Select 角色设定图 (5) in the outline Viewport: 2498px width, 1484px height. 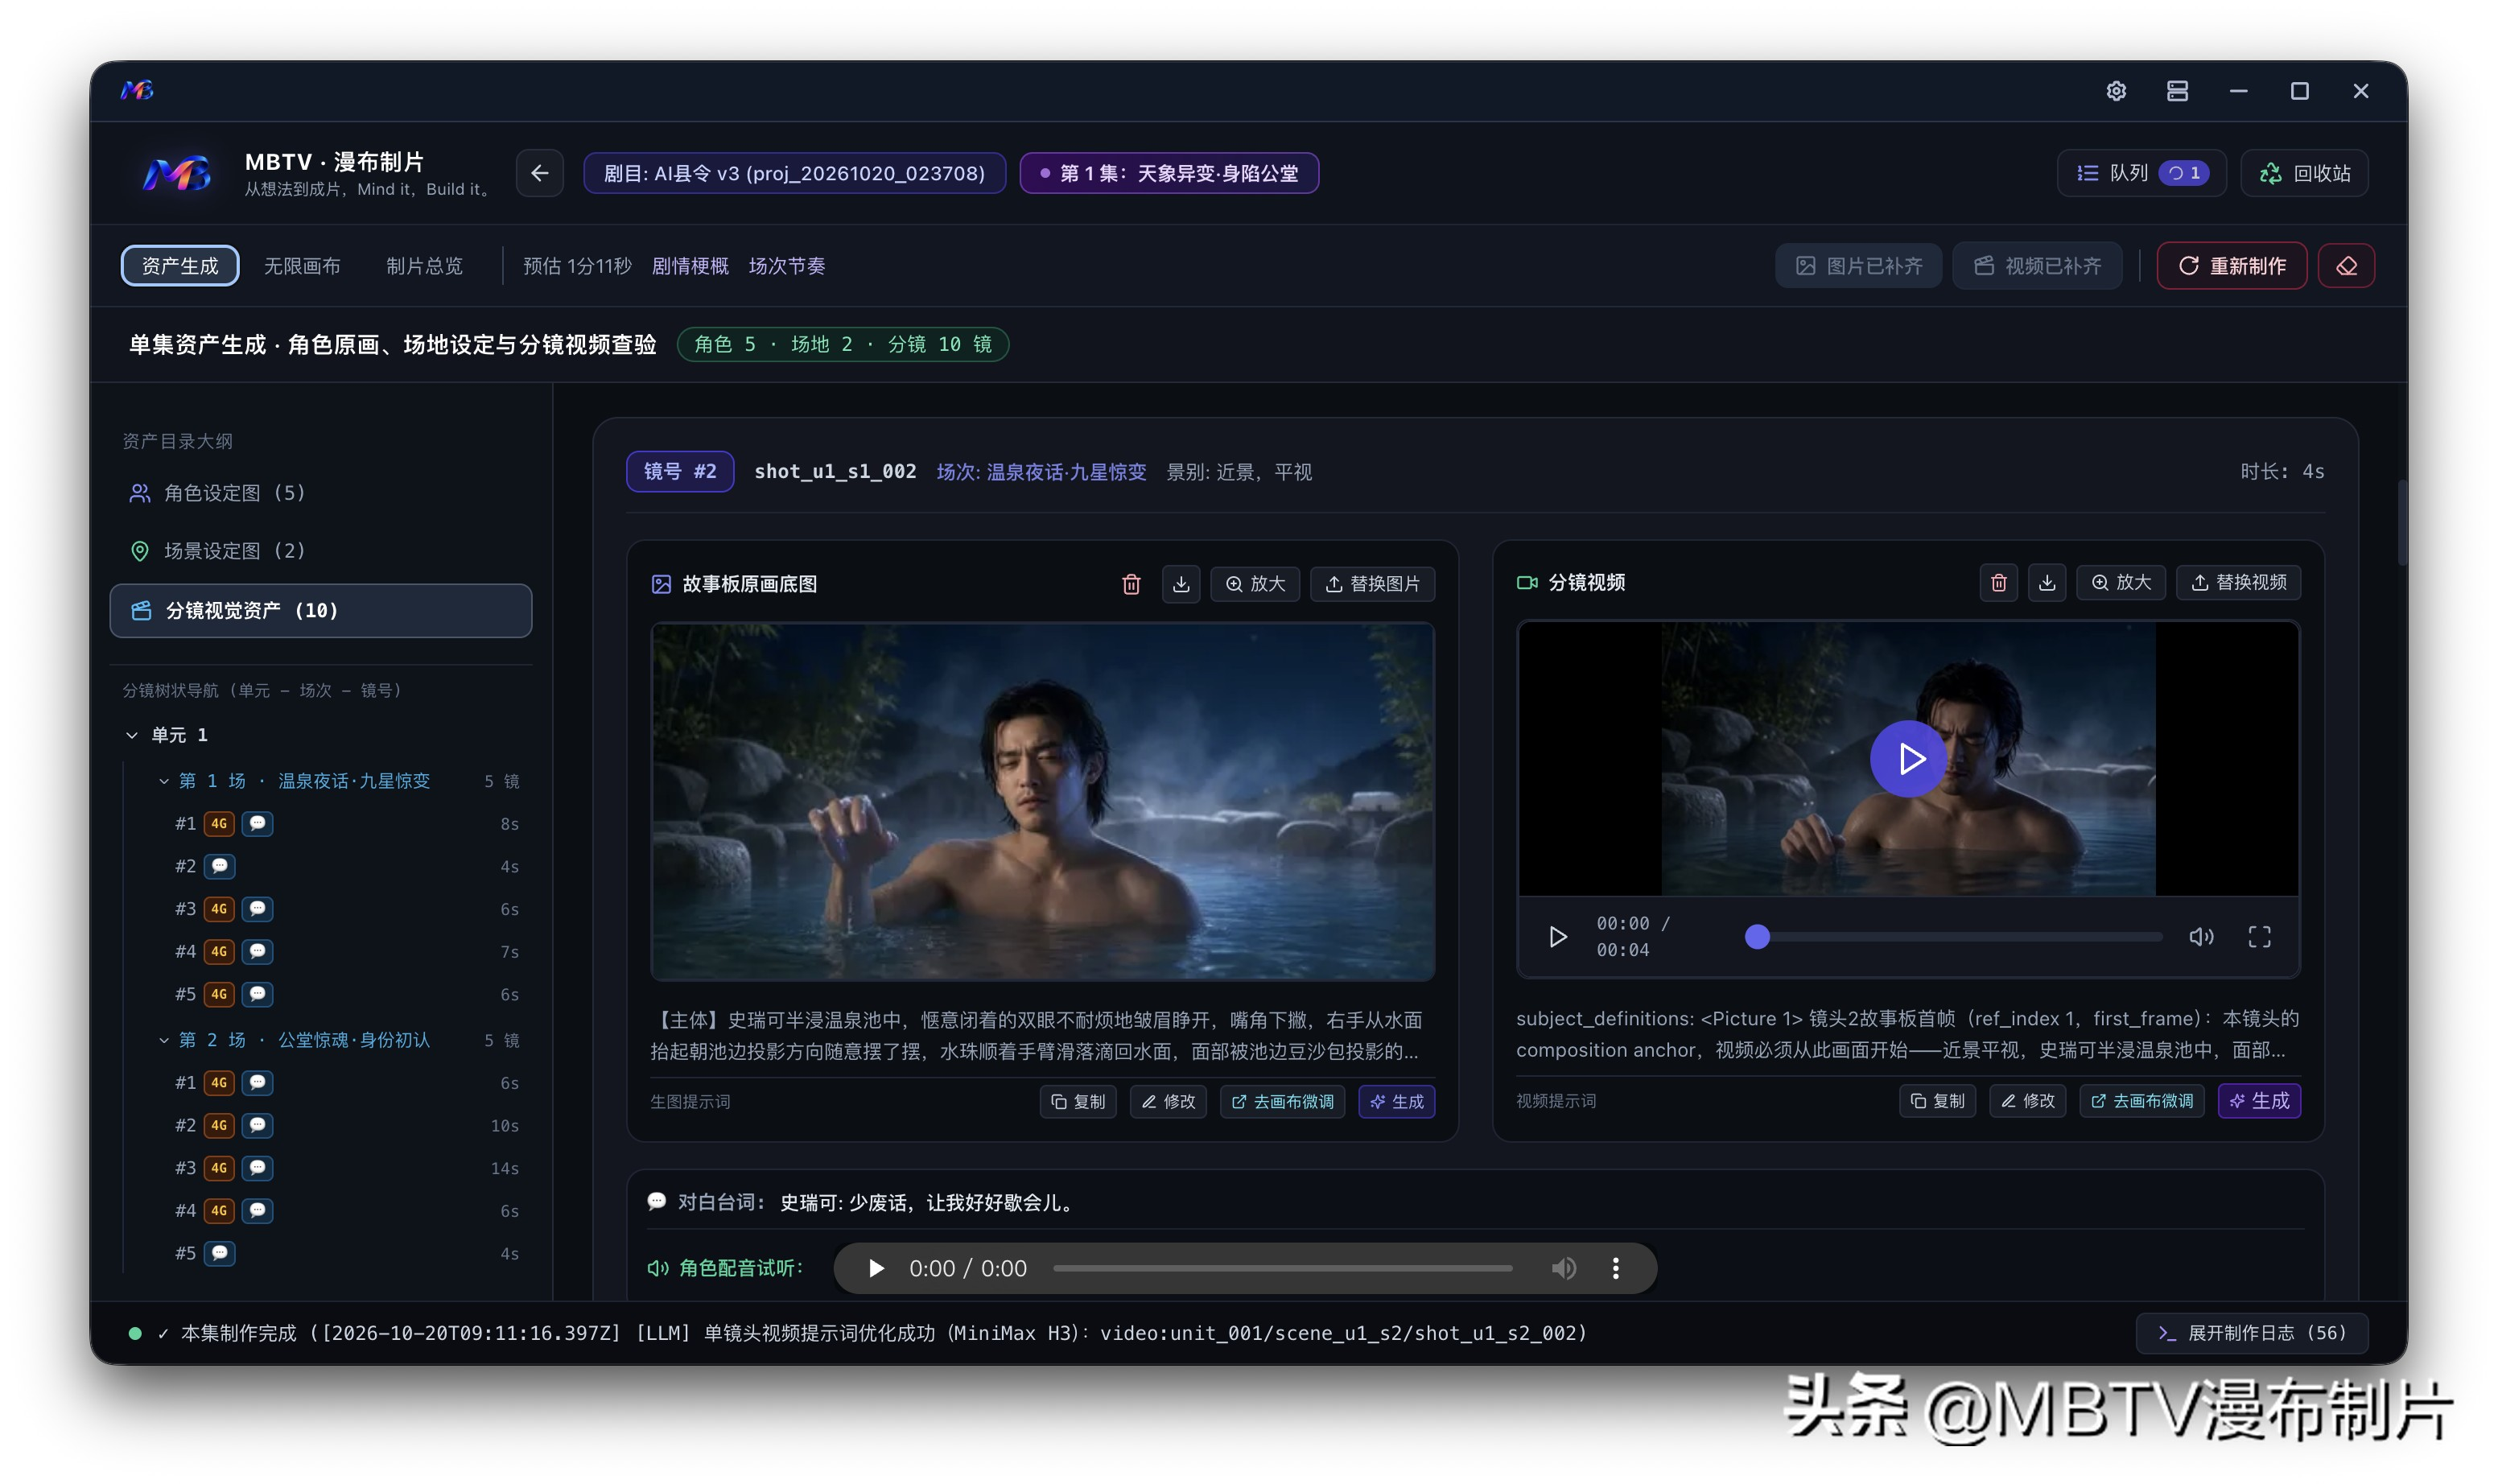tap(320, 493)
